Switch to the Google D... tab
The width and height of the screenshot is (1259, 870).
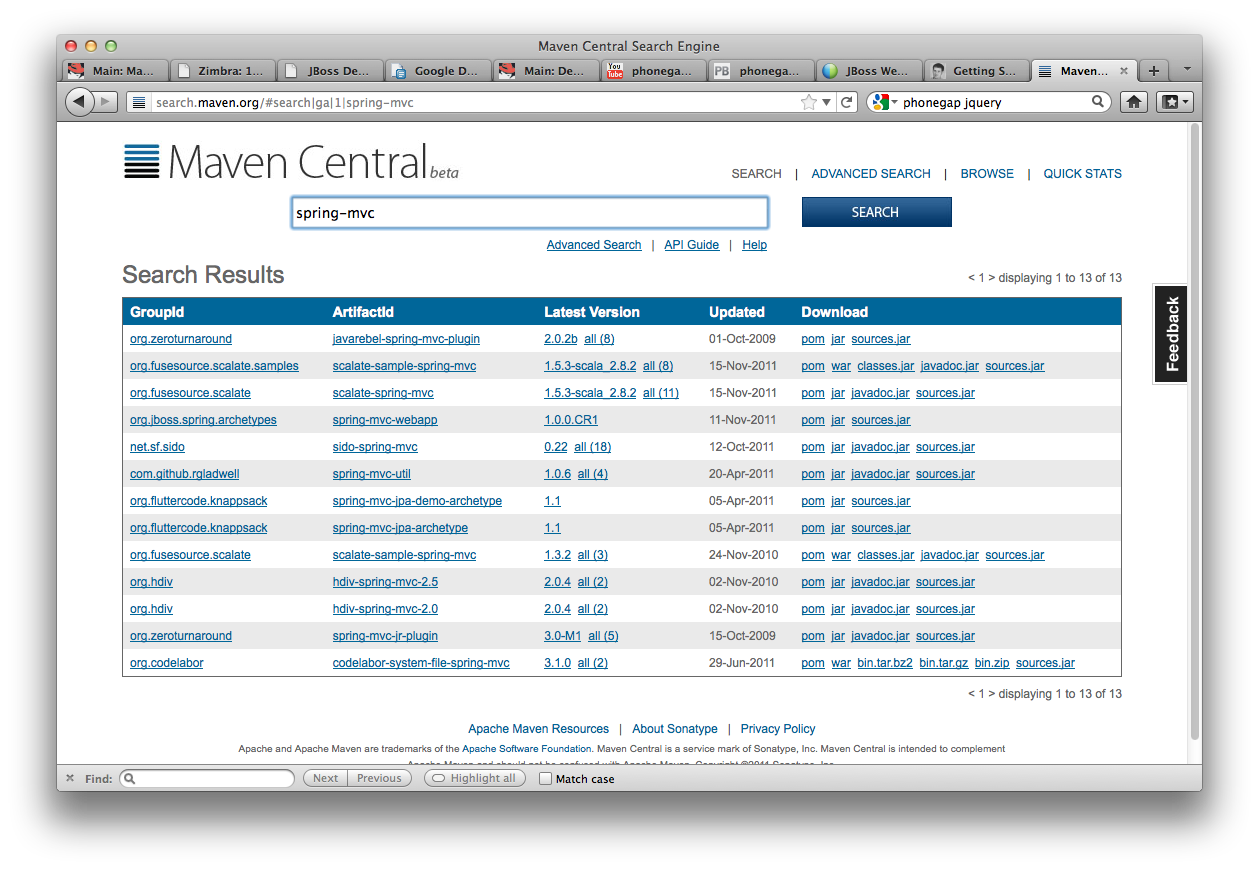tap(438, 71)
